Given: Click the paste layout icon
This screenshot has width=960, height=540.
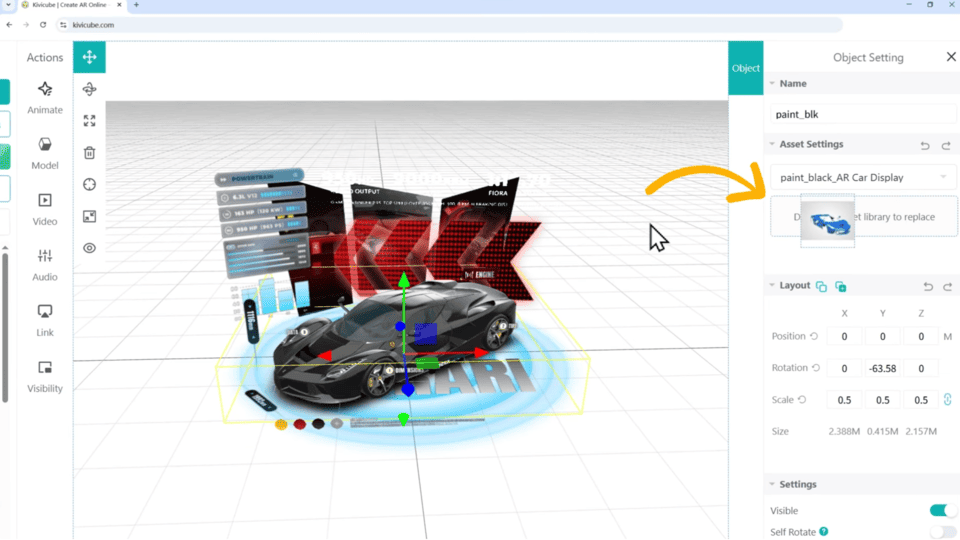Looking at the screenshot, I should pos(841,287).
